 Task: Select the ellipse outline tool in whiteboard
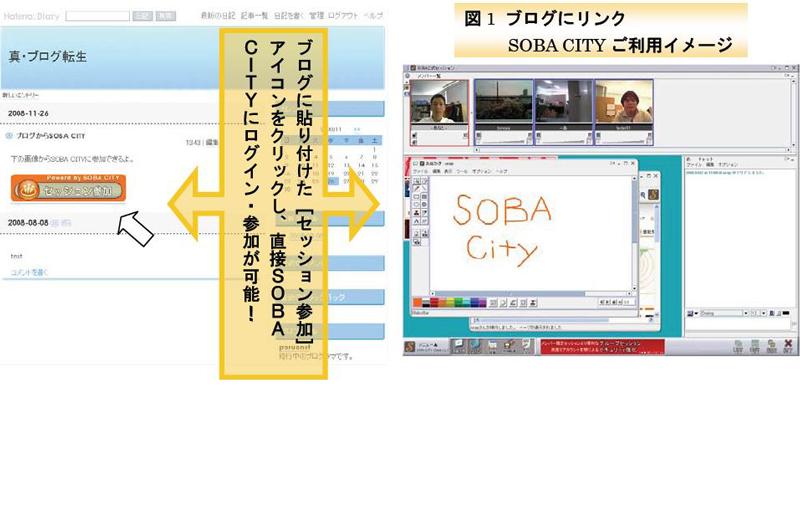tap(417, 205)
